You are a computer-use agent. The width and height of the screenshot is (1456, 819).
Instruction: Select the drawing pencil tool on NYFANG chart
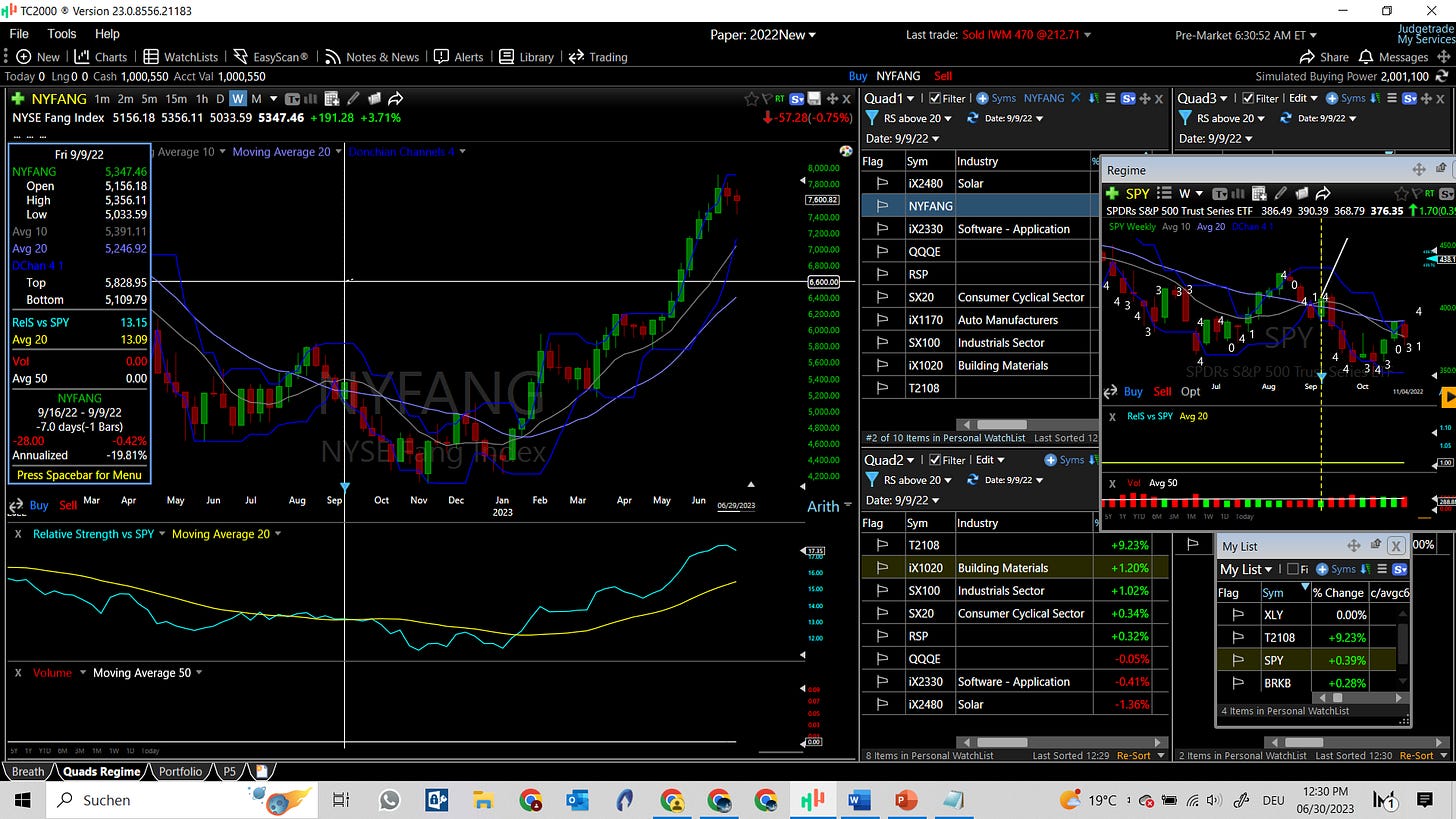[x=353, y=99]
